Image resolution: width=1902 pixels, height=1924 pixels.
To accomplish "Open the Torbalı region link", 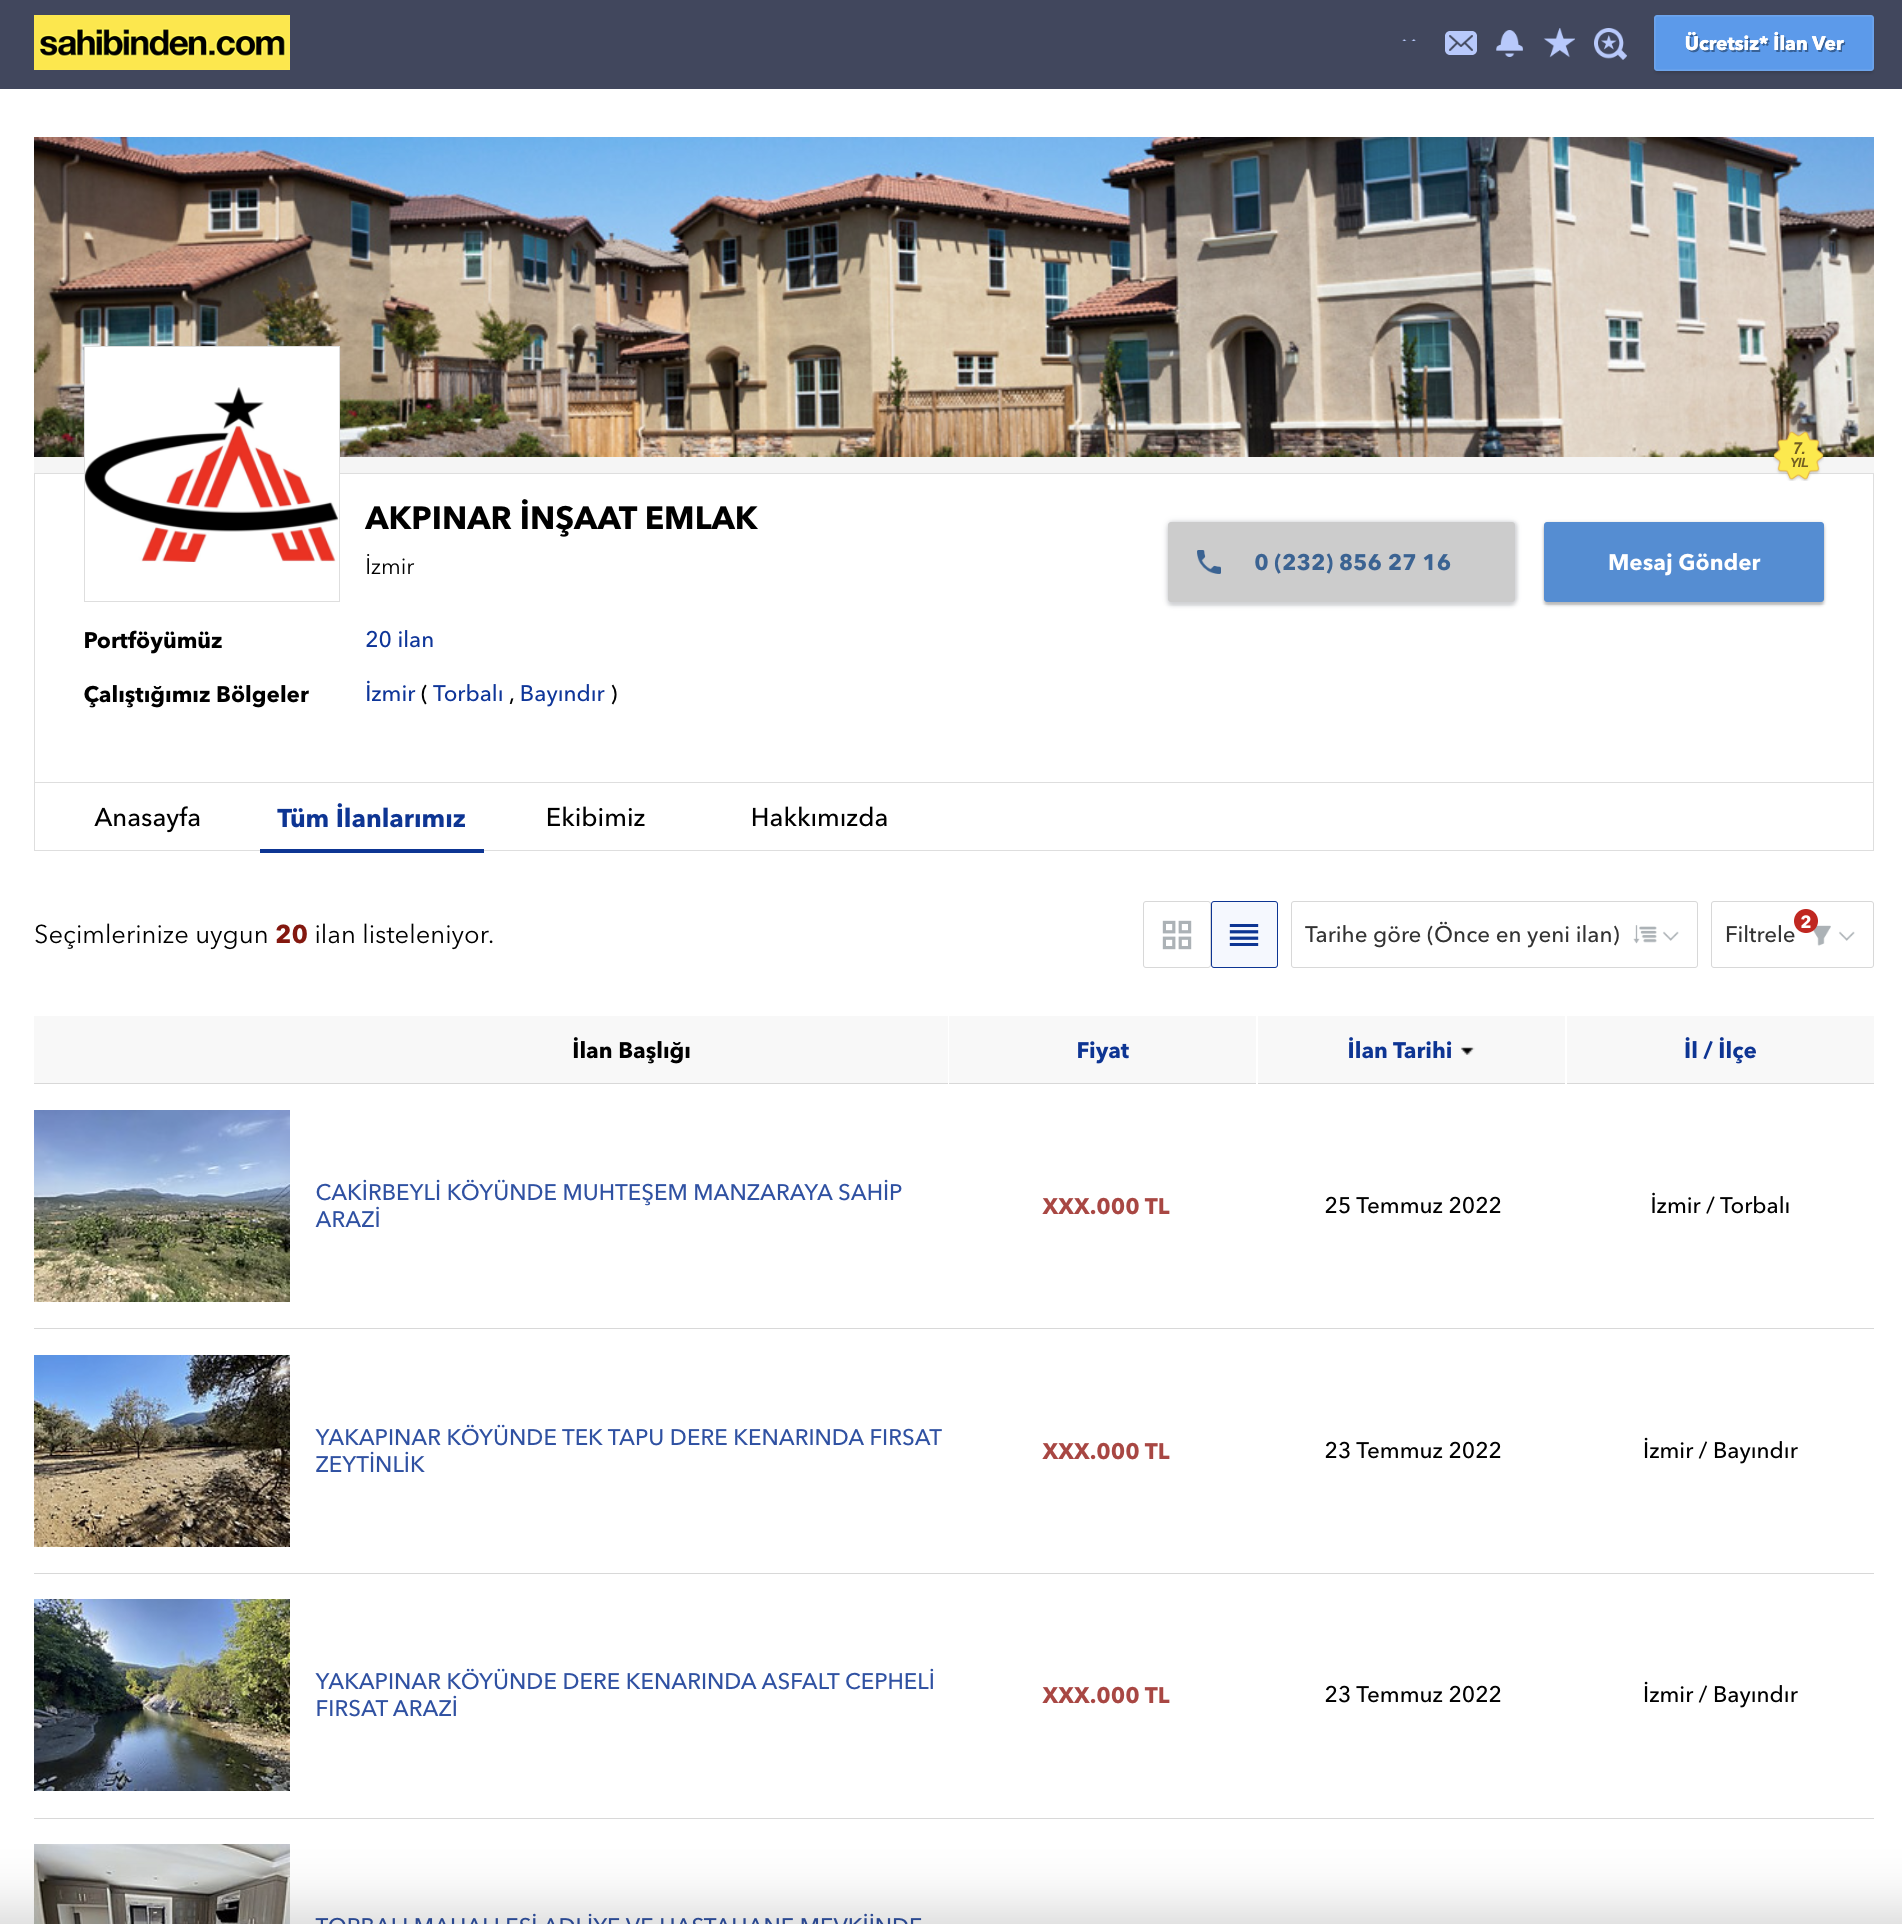I will click(x=468, y=693).
